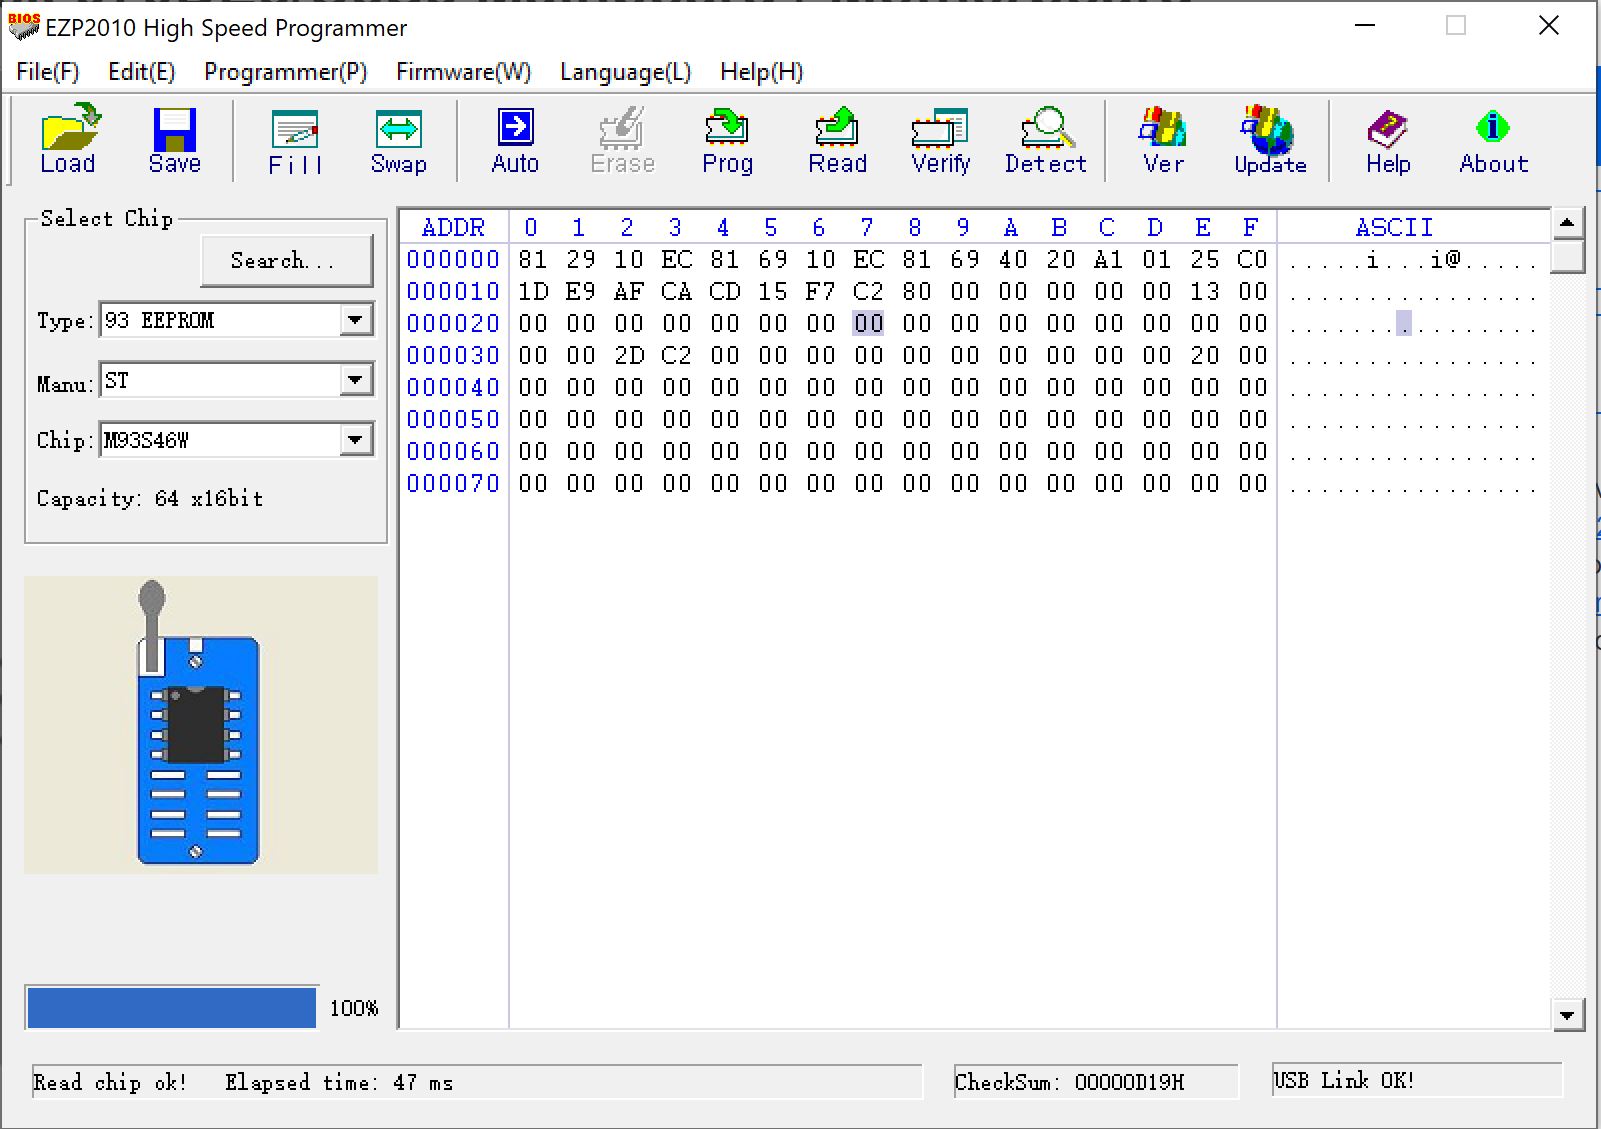The image size is (1601, 1129).
Task: Open the Firmware(W) menu
Action: pyautogui.click(x=463, y=72)
